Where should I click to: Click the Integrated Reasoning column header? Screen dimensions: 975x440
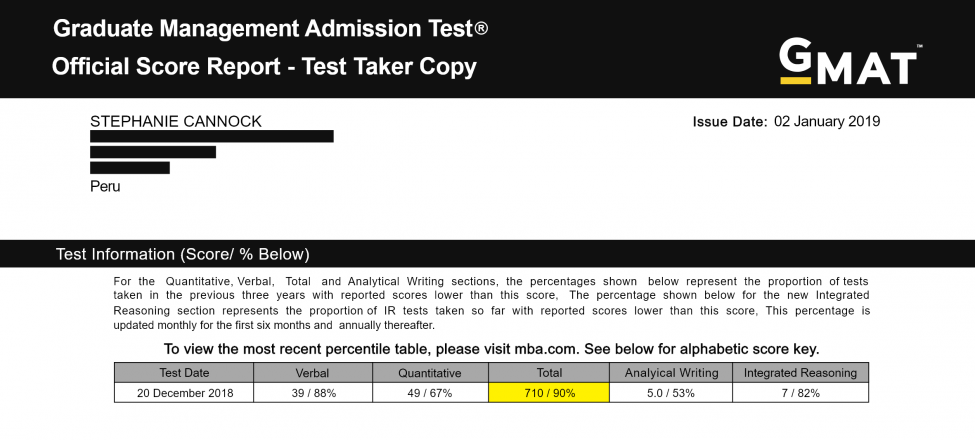tap(800, 373)
